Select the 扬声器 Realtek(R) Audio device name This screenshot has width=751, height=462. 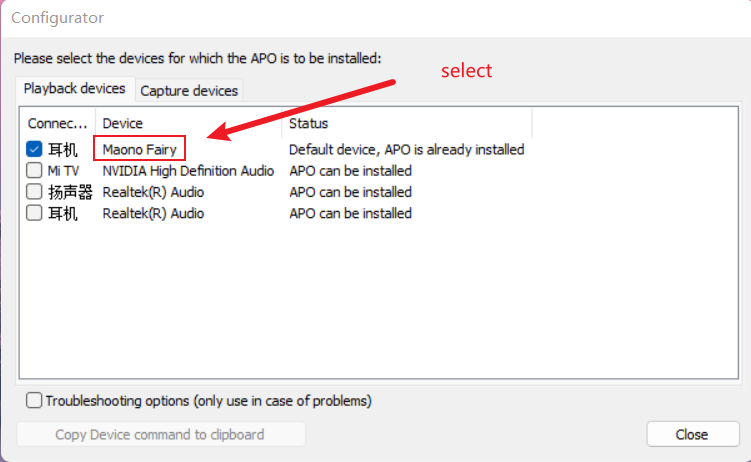click(x=153, y=192)
